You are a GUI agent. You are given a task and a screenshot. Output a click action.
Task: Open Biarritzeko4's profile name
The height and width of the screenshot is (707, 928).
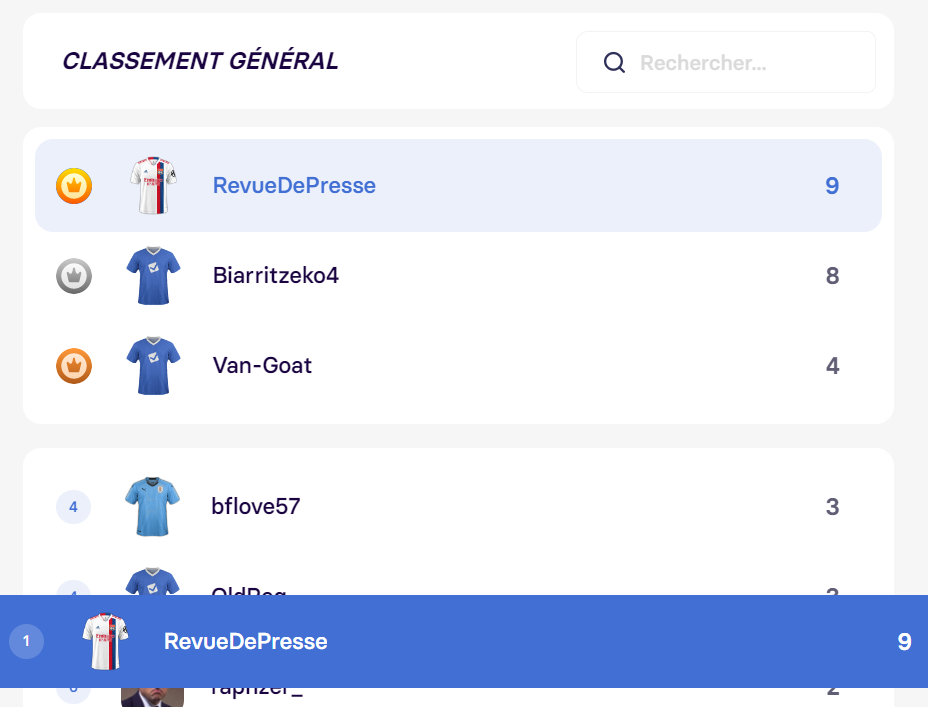tap(276, 275)
